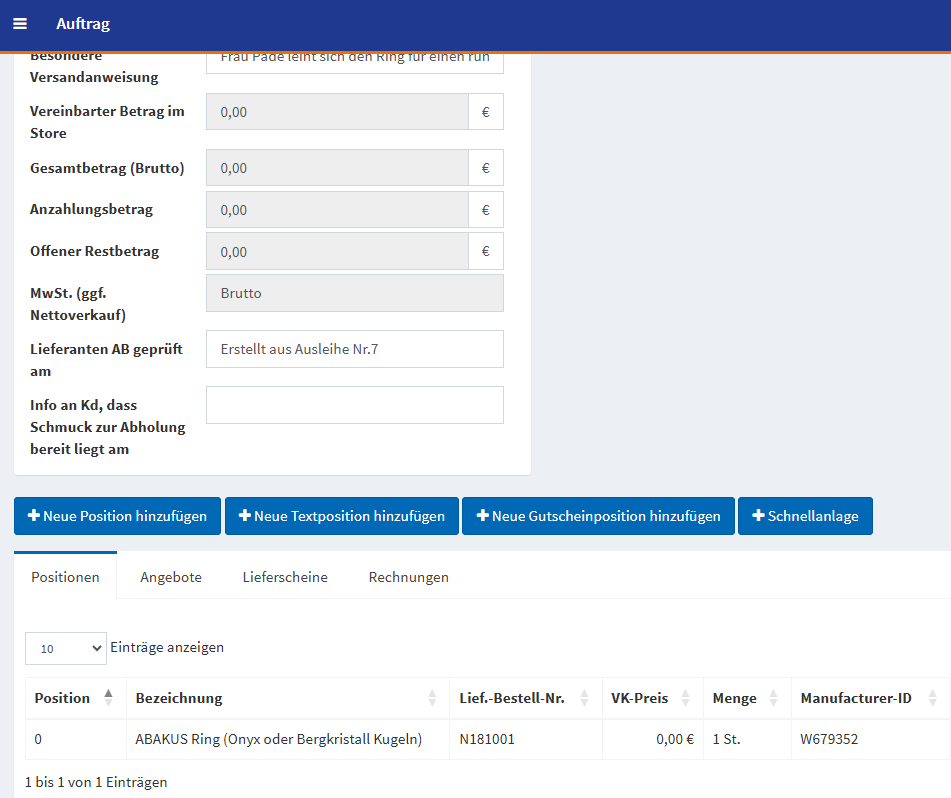Screen dimensions: 951x798
Task: Select the Positionen tab
Action: (x=65, y=577)
